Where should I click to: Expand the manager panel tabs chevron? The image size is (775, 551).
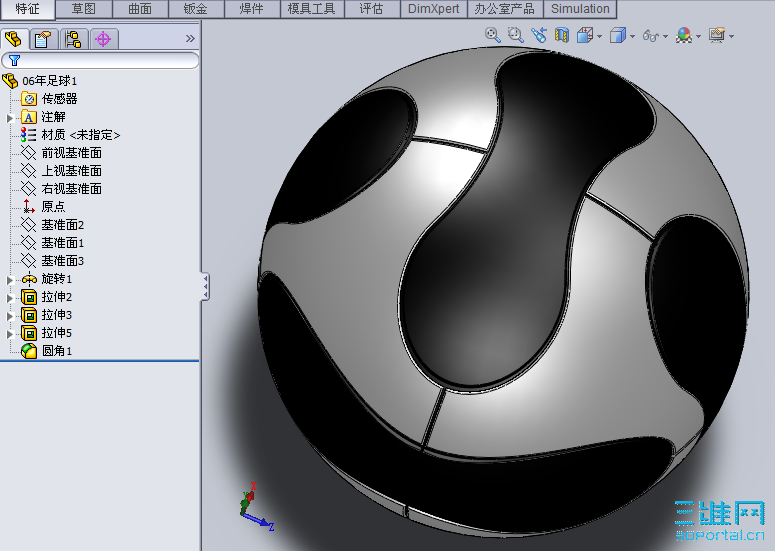click(190, 39)
